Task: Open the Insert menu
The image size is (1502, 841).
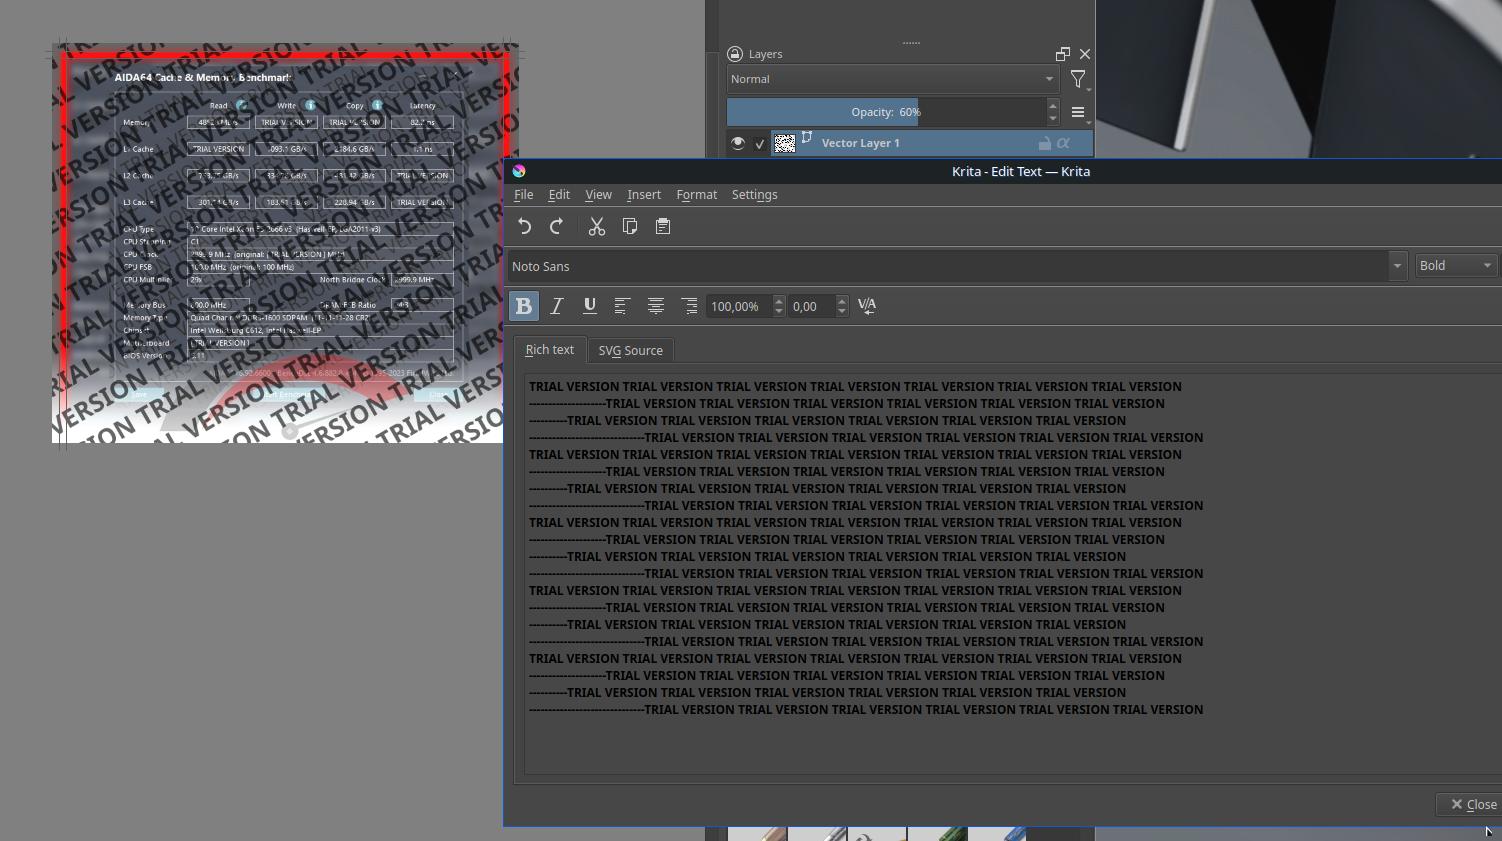Action: tap(644, 195)
